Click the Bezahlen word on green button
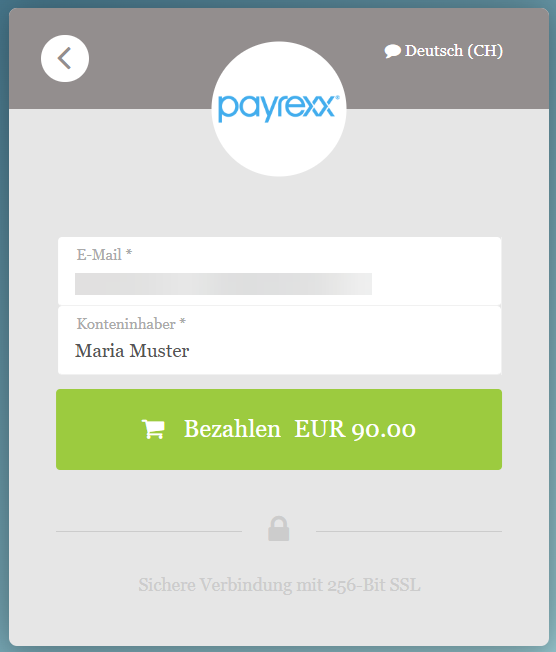The image size is (556, 652). [x=232, y=429]
